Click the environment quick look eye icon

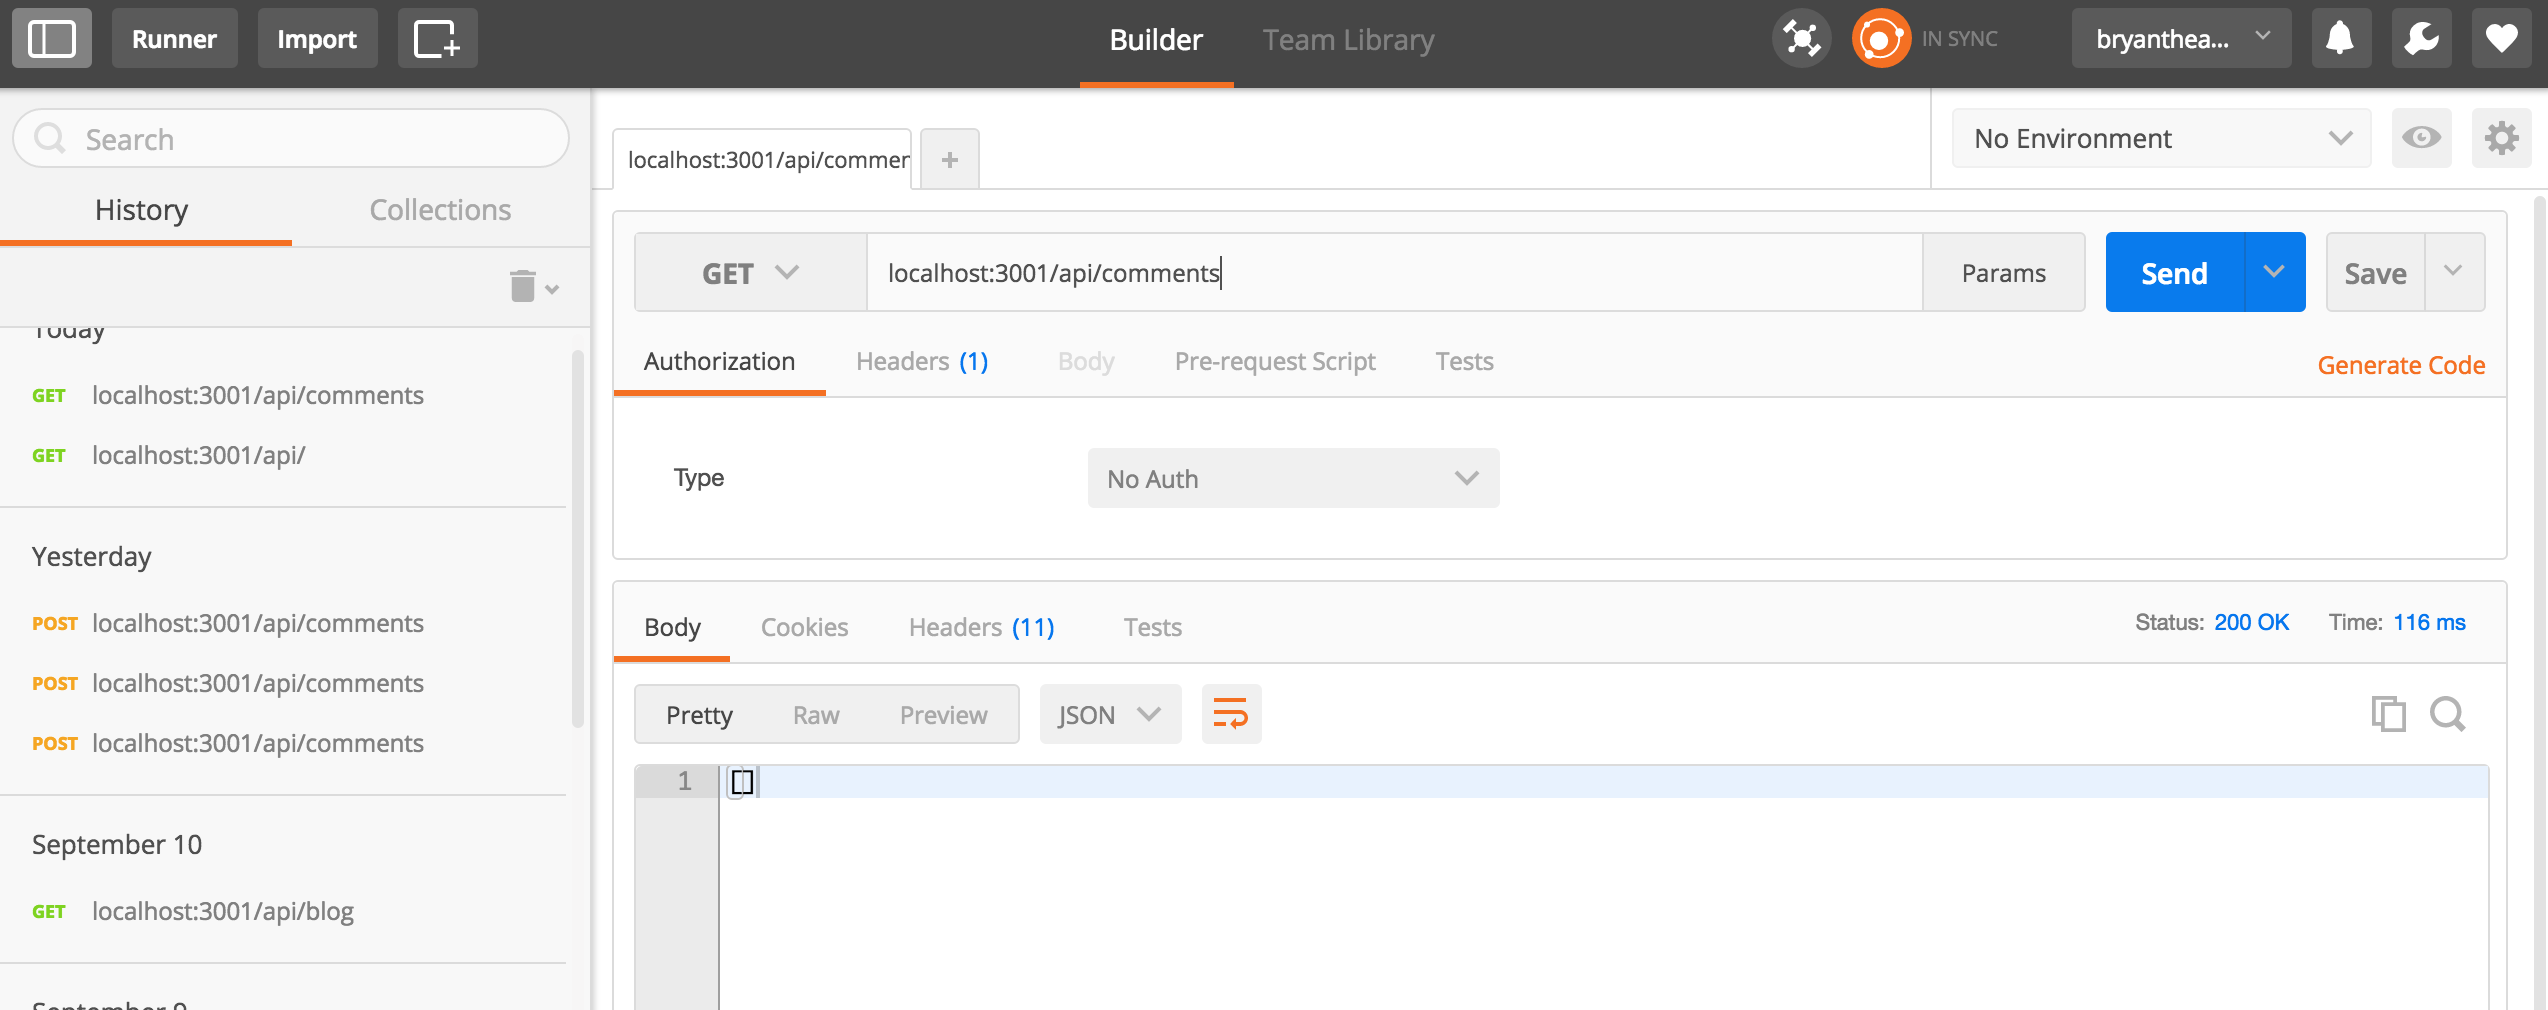[2421, 138]
